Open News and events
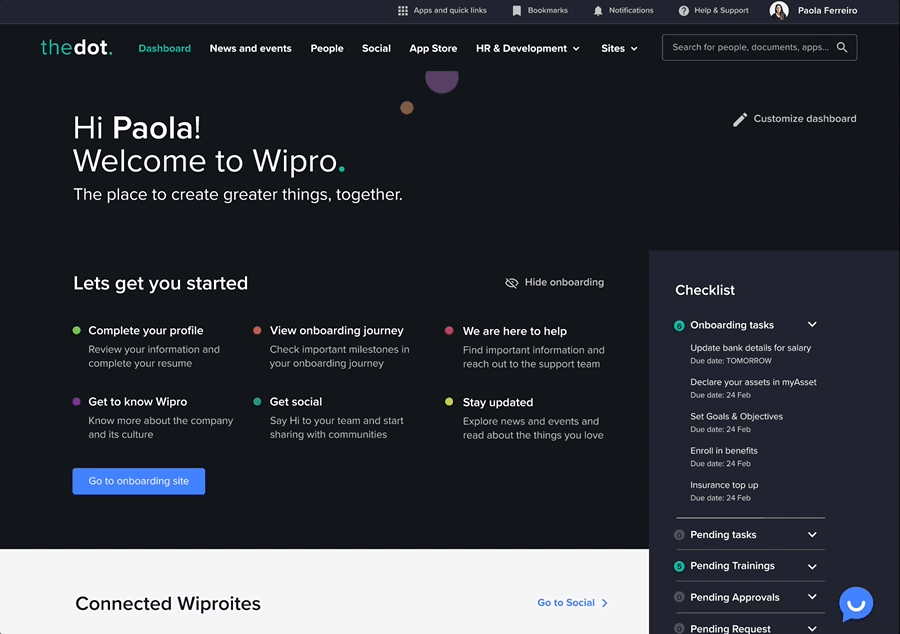Screen dimensions: 900x634 pyautogui.click(x=250, y=49)
